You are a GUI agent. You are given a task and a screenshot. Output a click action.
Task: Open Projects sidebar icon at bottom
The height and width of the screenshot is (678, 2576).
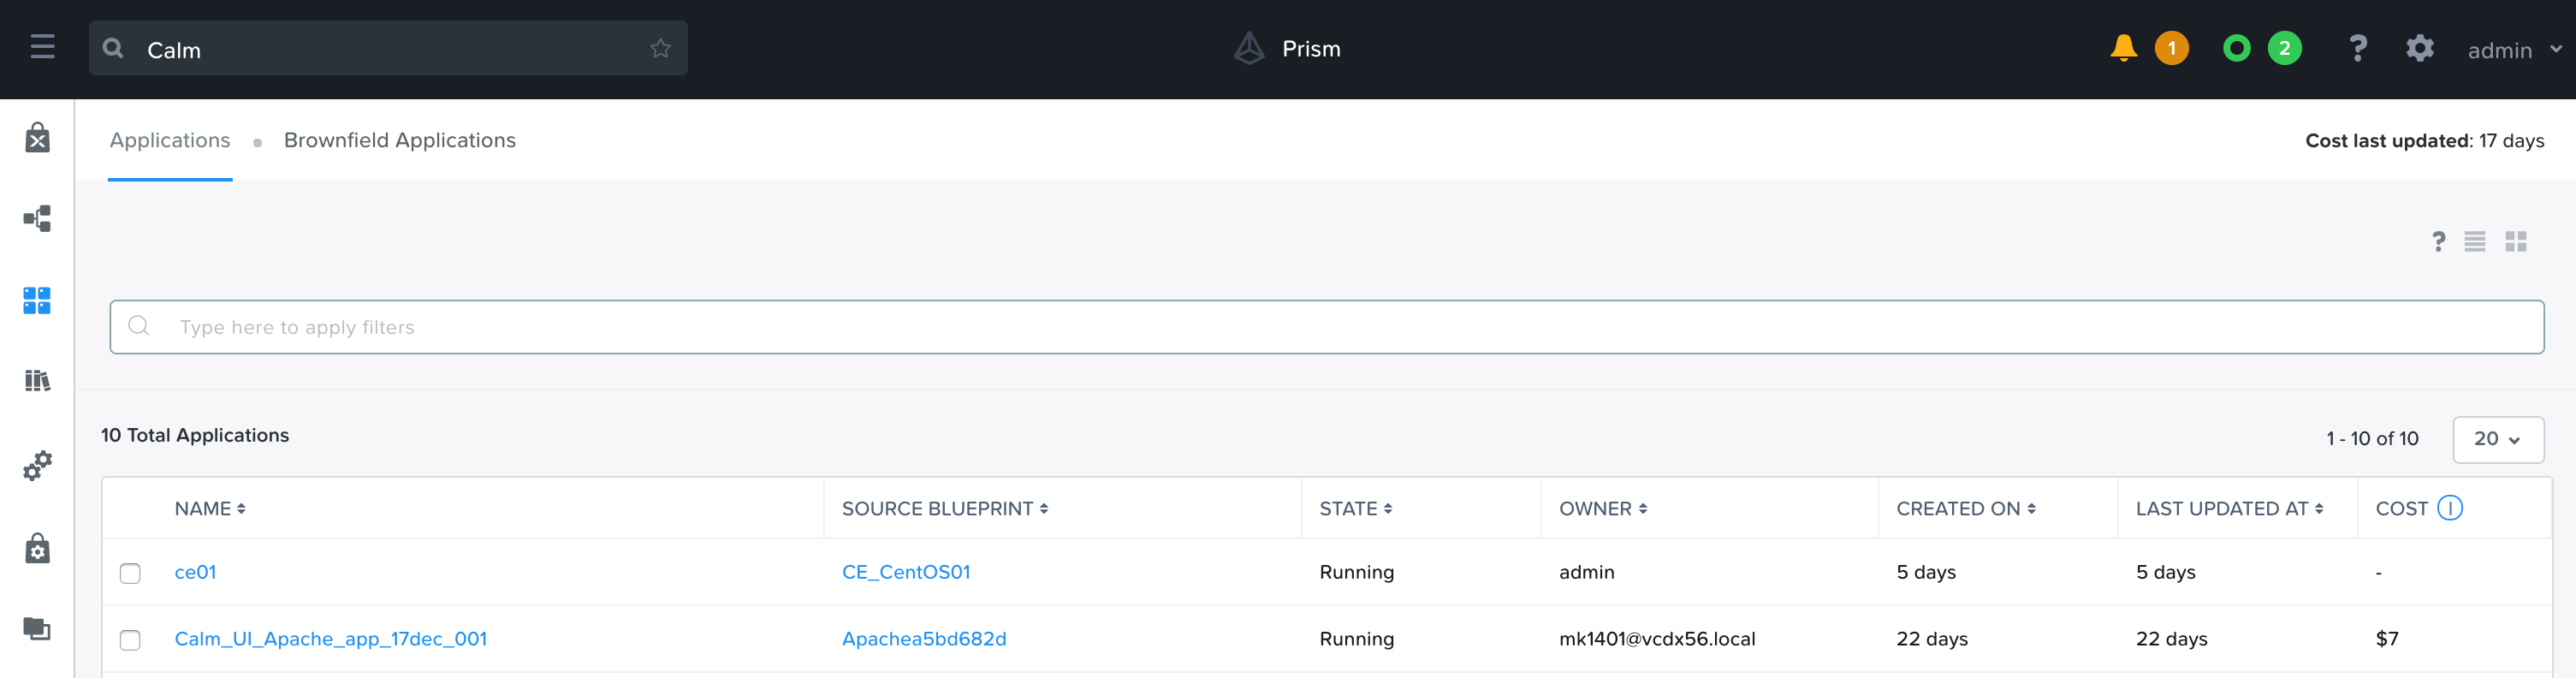point(37,628)
